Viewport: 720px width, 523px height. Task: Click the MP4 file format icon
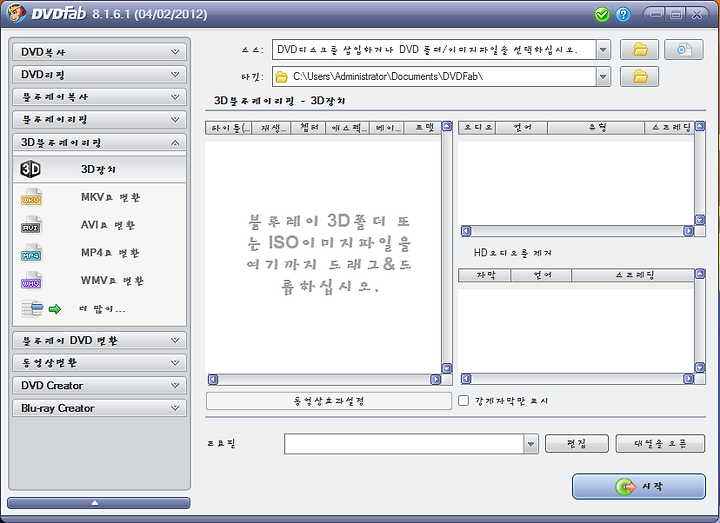click(x=31, y=253)
